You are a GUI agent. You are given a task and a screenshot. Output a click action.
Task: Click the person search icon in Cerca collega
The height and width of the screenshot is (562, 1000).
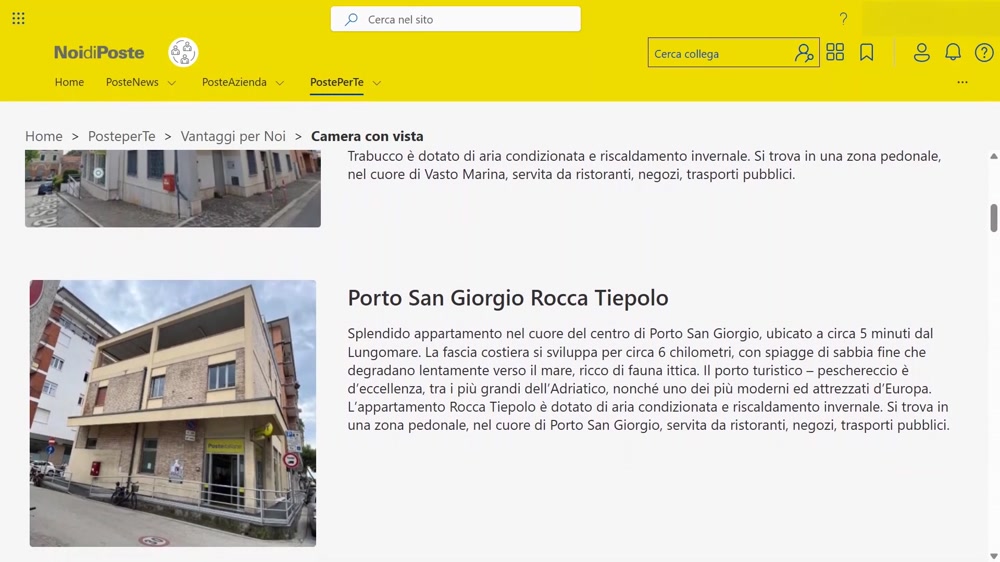[x=804, y=53]
